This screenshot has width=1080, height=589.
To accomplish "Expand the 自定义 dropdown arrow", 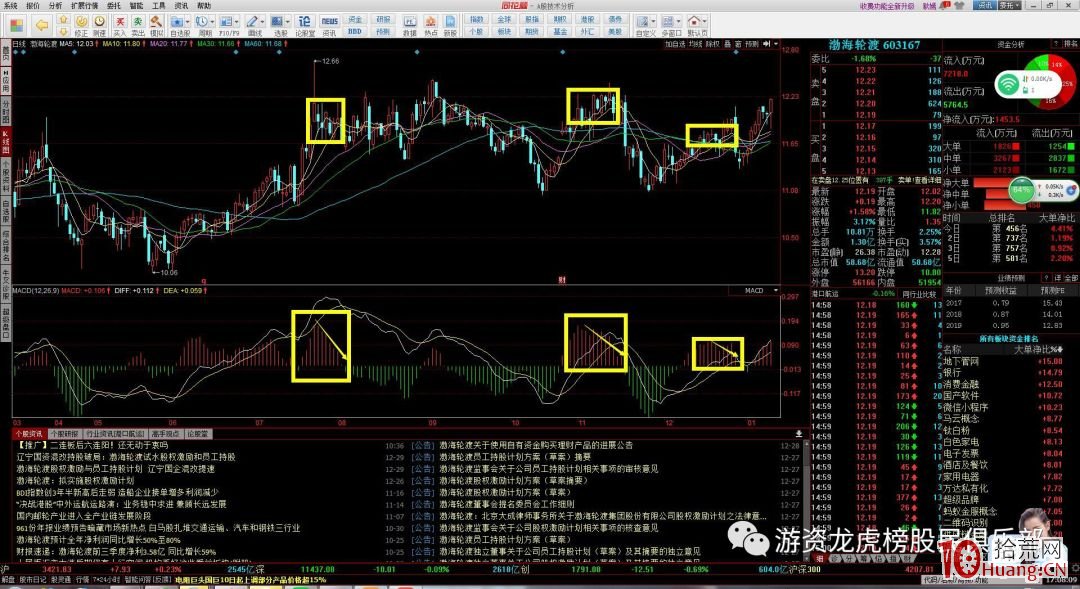I will (x=654, y=22).
